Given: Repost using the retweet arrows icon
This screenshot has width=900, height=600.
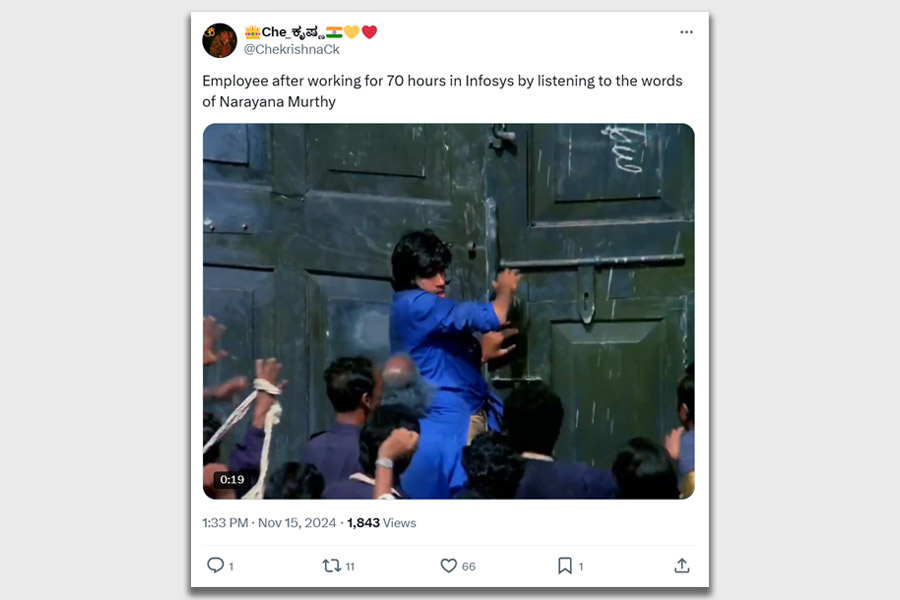Looking at the screenshot, I should pyautogui.click(x=331, y=566).
